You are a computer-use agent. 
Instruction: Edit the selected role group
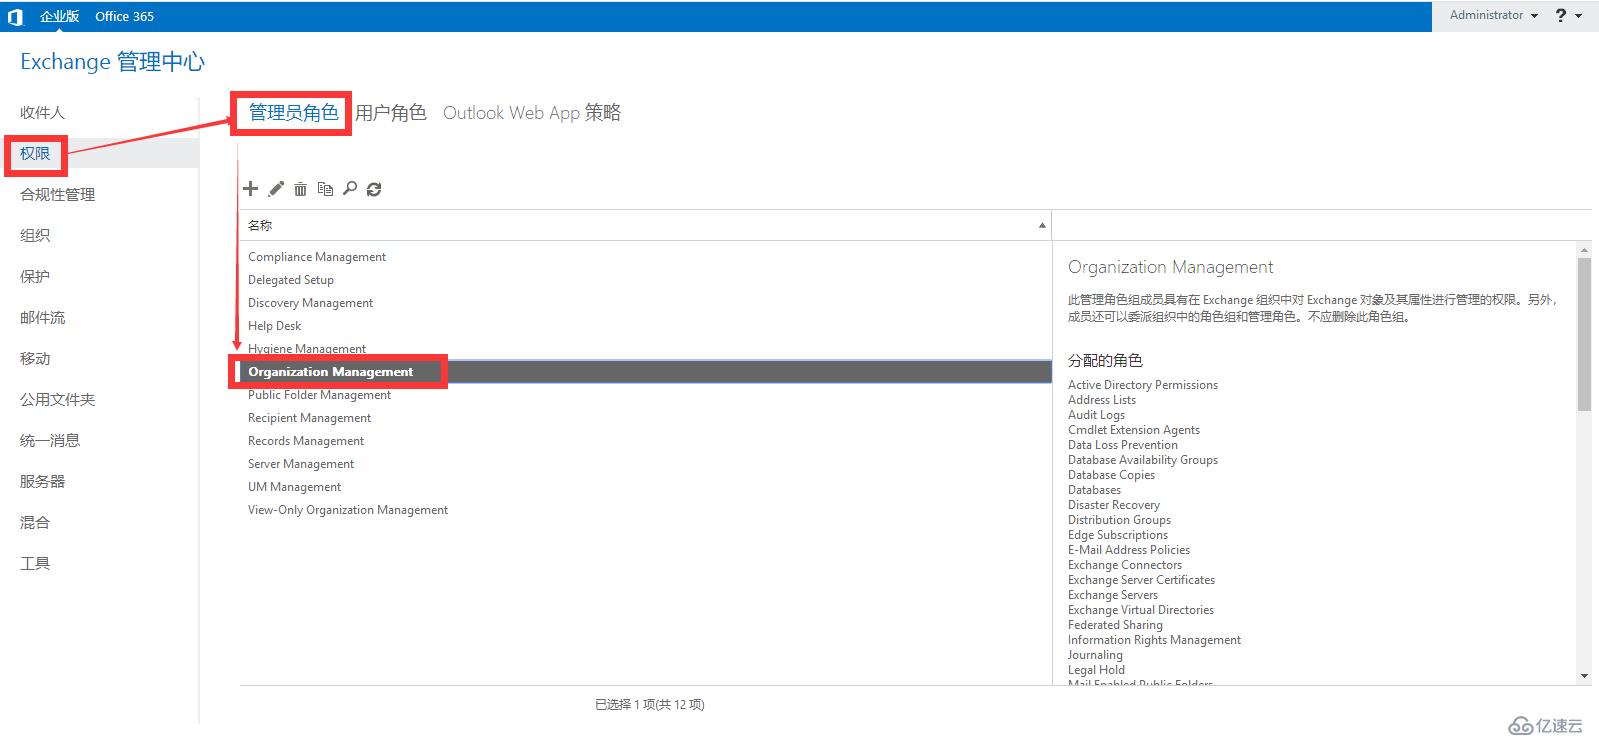coord(276,188)
